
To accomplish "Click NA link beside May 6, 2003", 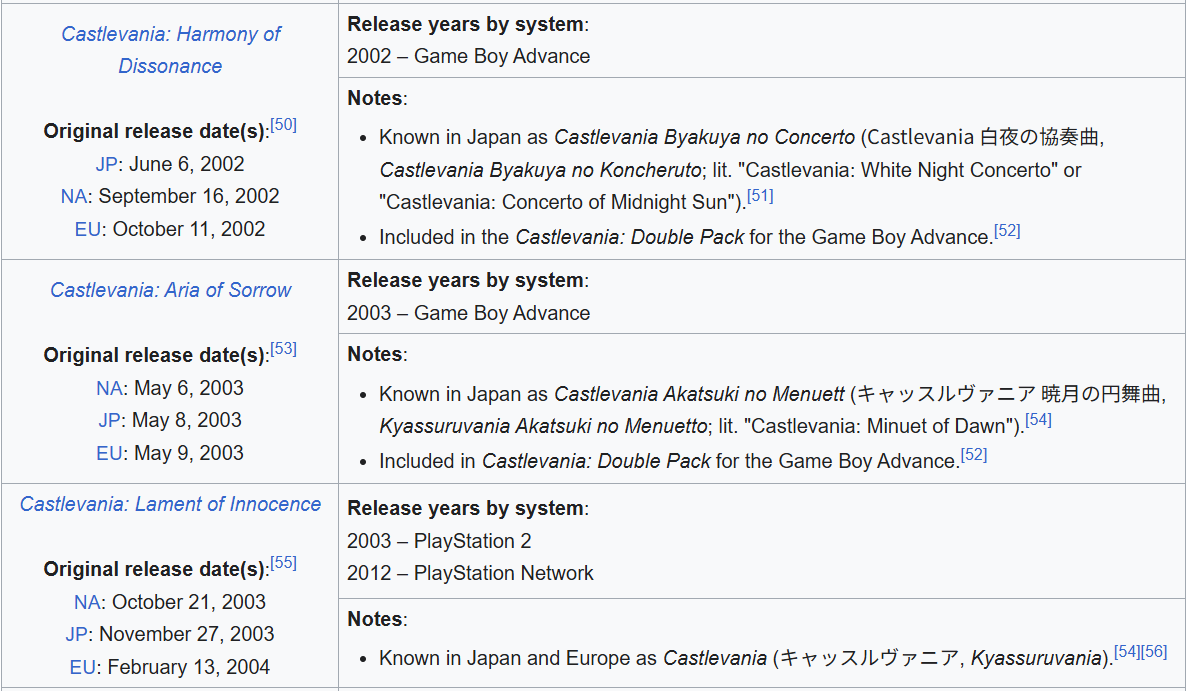I will point(109,388).
